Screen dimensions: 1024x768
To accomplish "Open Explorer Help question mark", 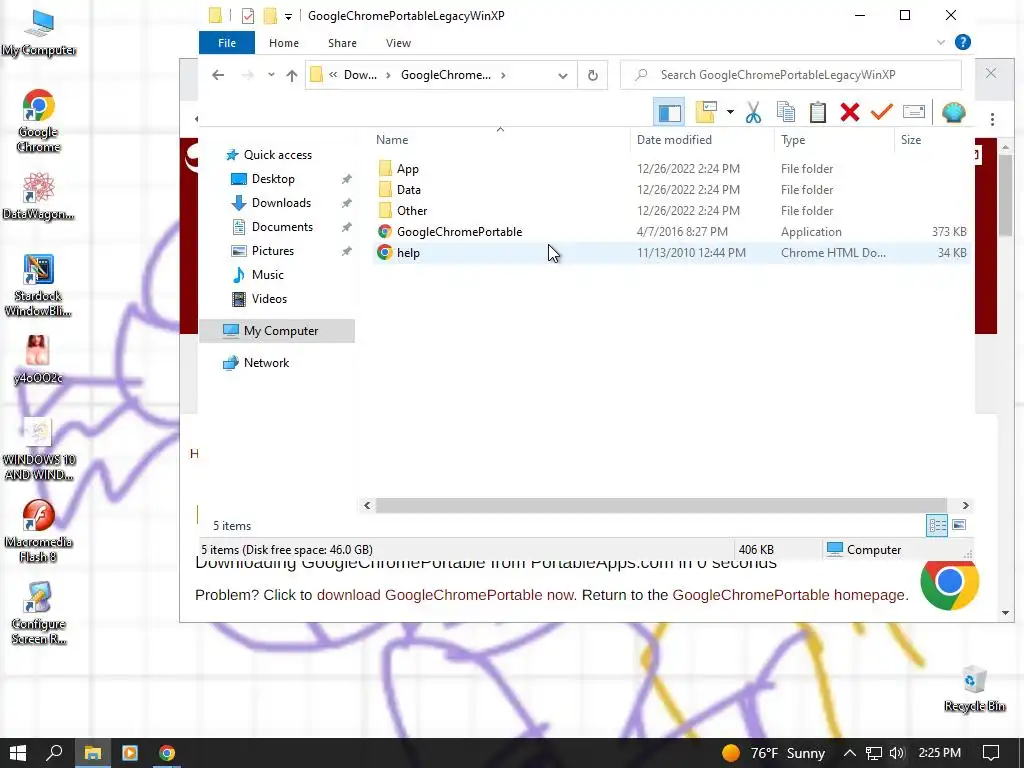I will [x=962, y=42].
